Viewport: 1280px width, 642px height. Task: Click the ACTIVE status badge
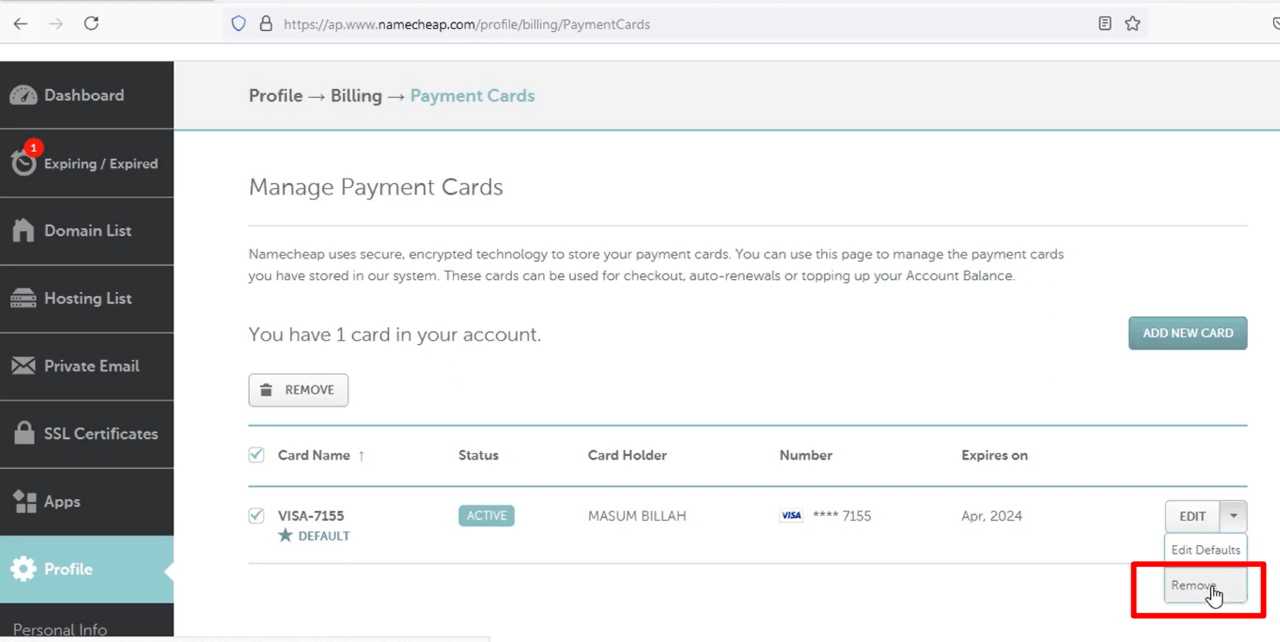point(486,516)
